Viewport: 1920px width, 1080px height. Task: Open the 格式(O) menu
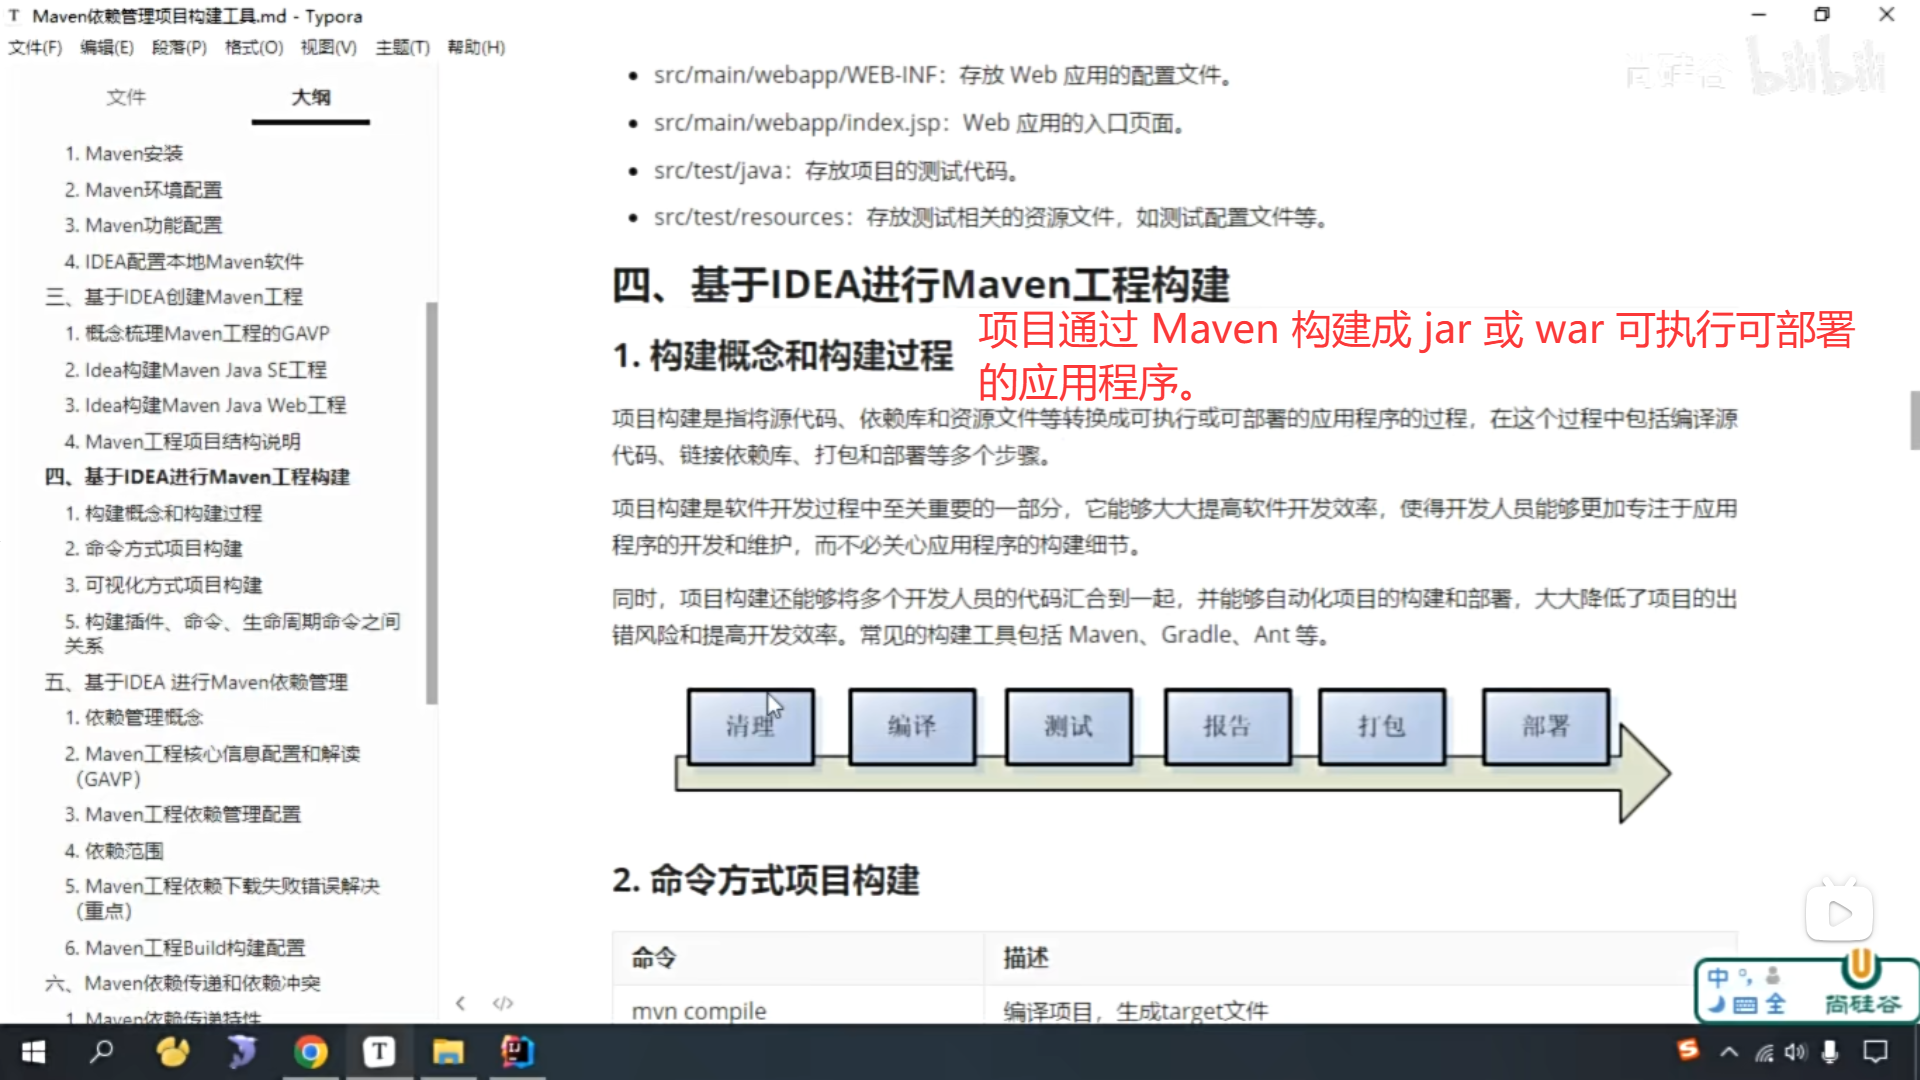coord(253,47)
